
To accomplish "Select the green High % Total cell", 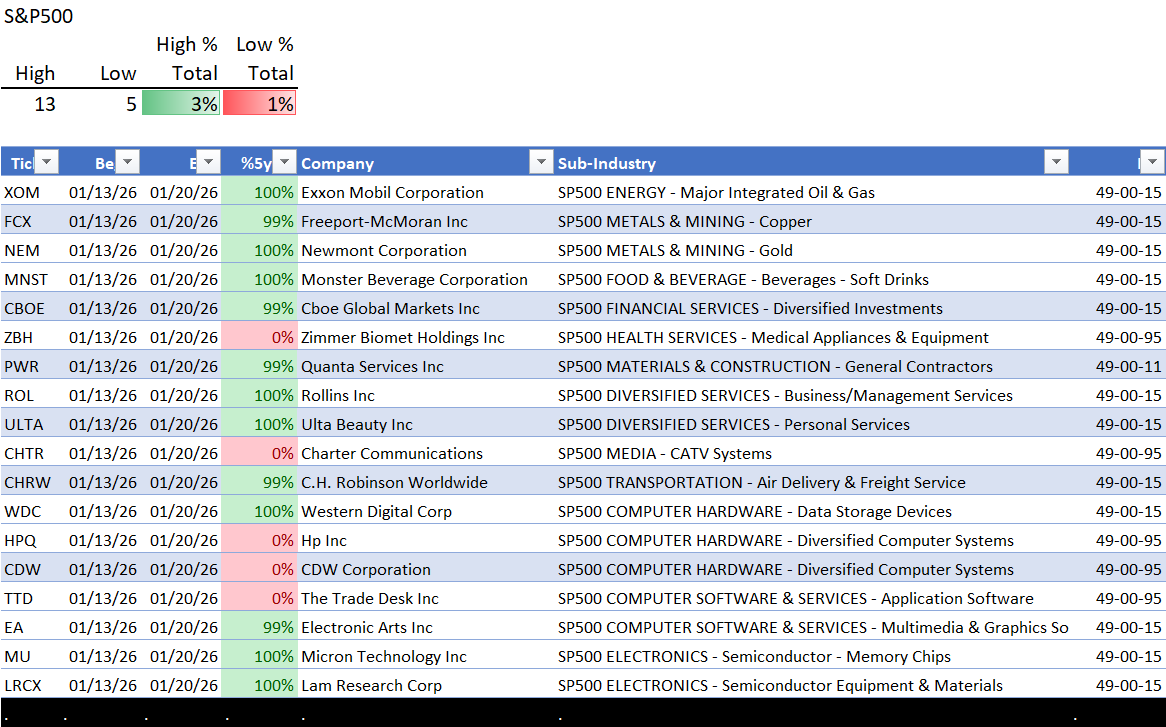I will tap(181, 103).
